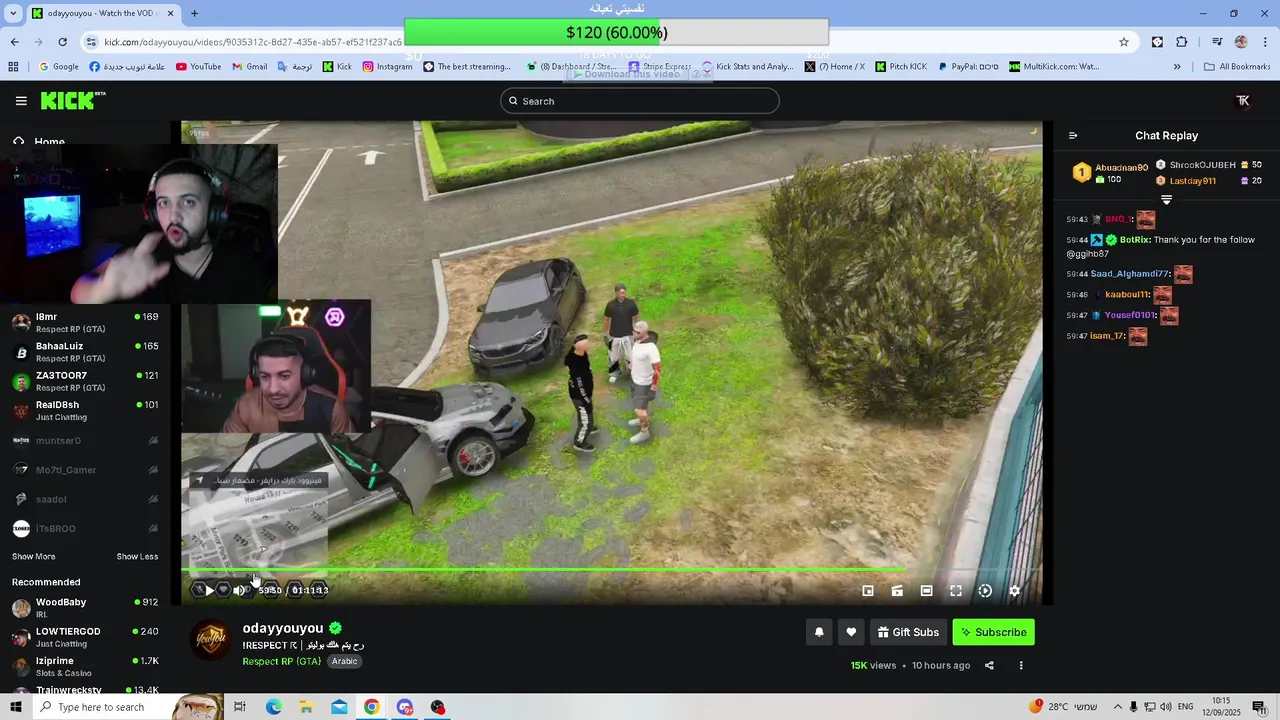The height and width of the screenshot is (720, 1280).
Task: Open the Instagram bookmark
Action: 387,67
